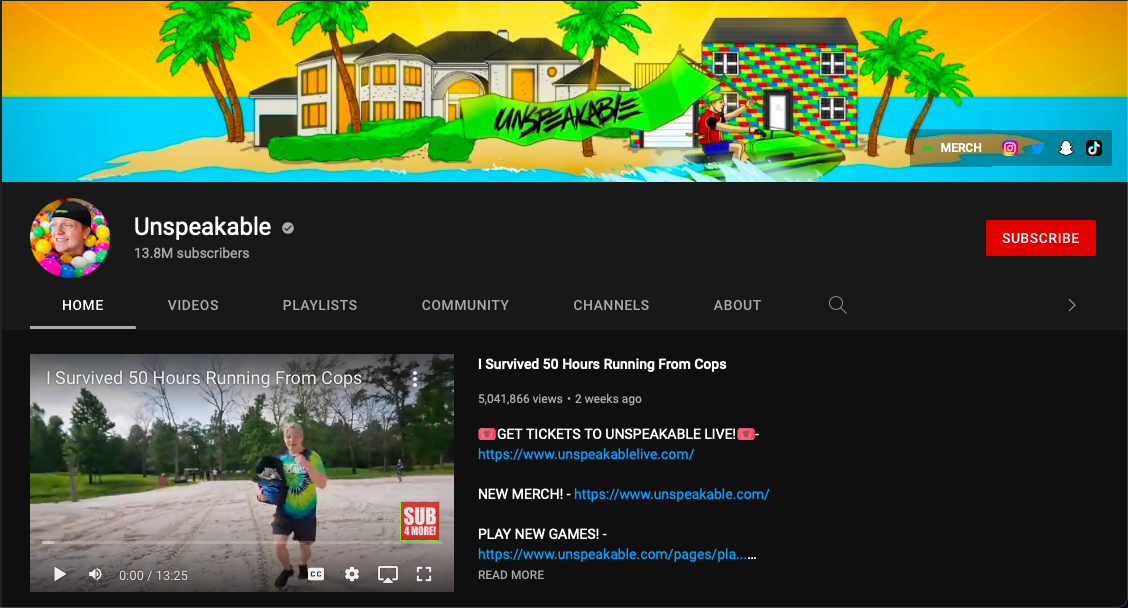Open the unspeakablelive.com link

586,454
